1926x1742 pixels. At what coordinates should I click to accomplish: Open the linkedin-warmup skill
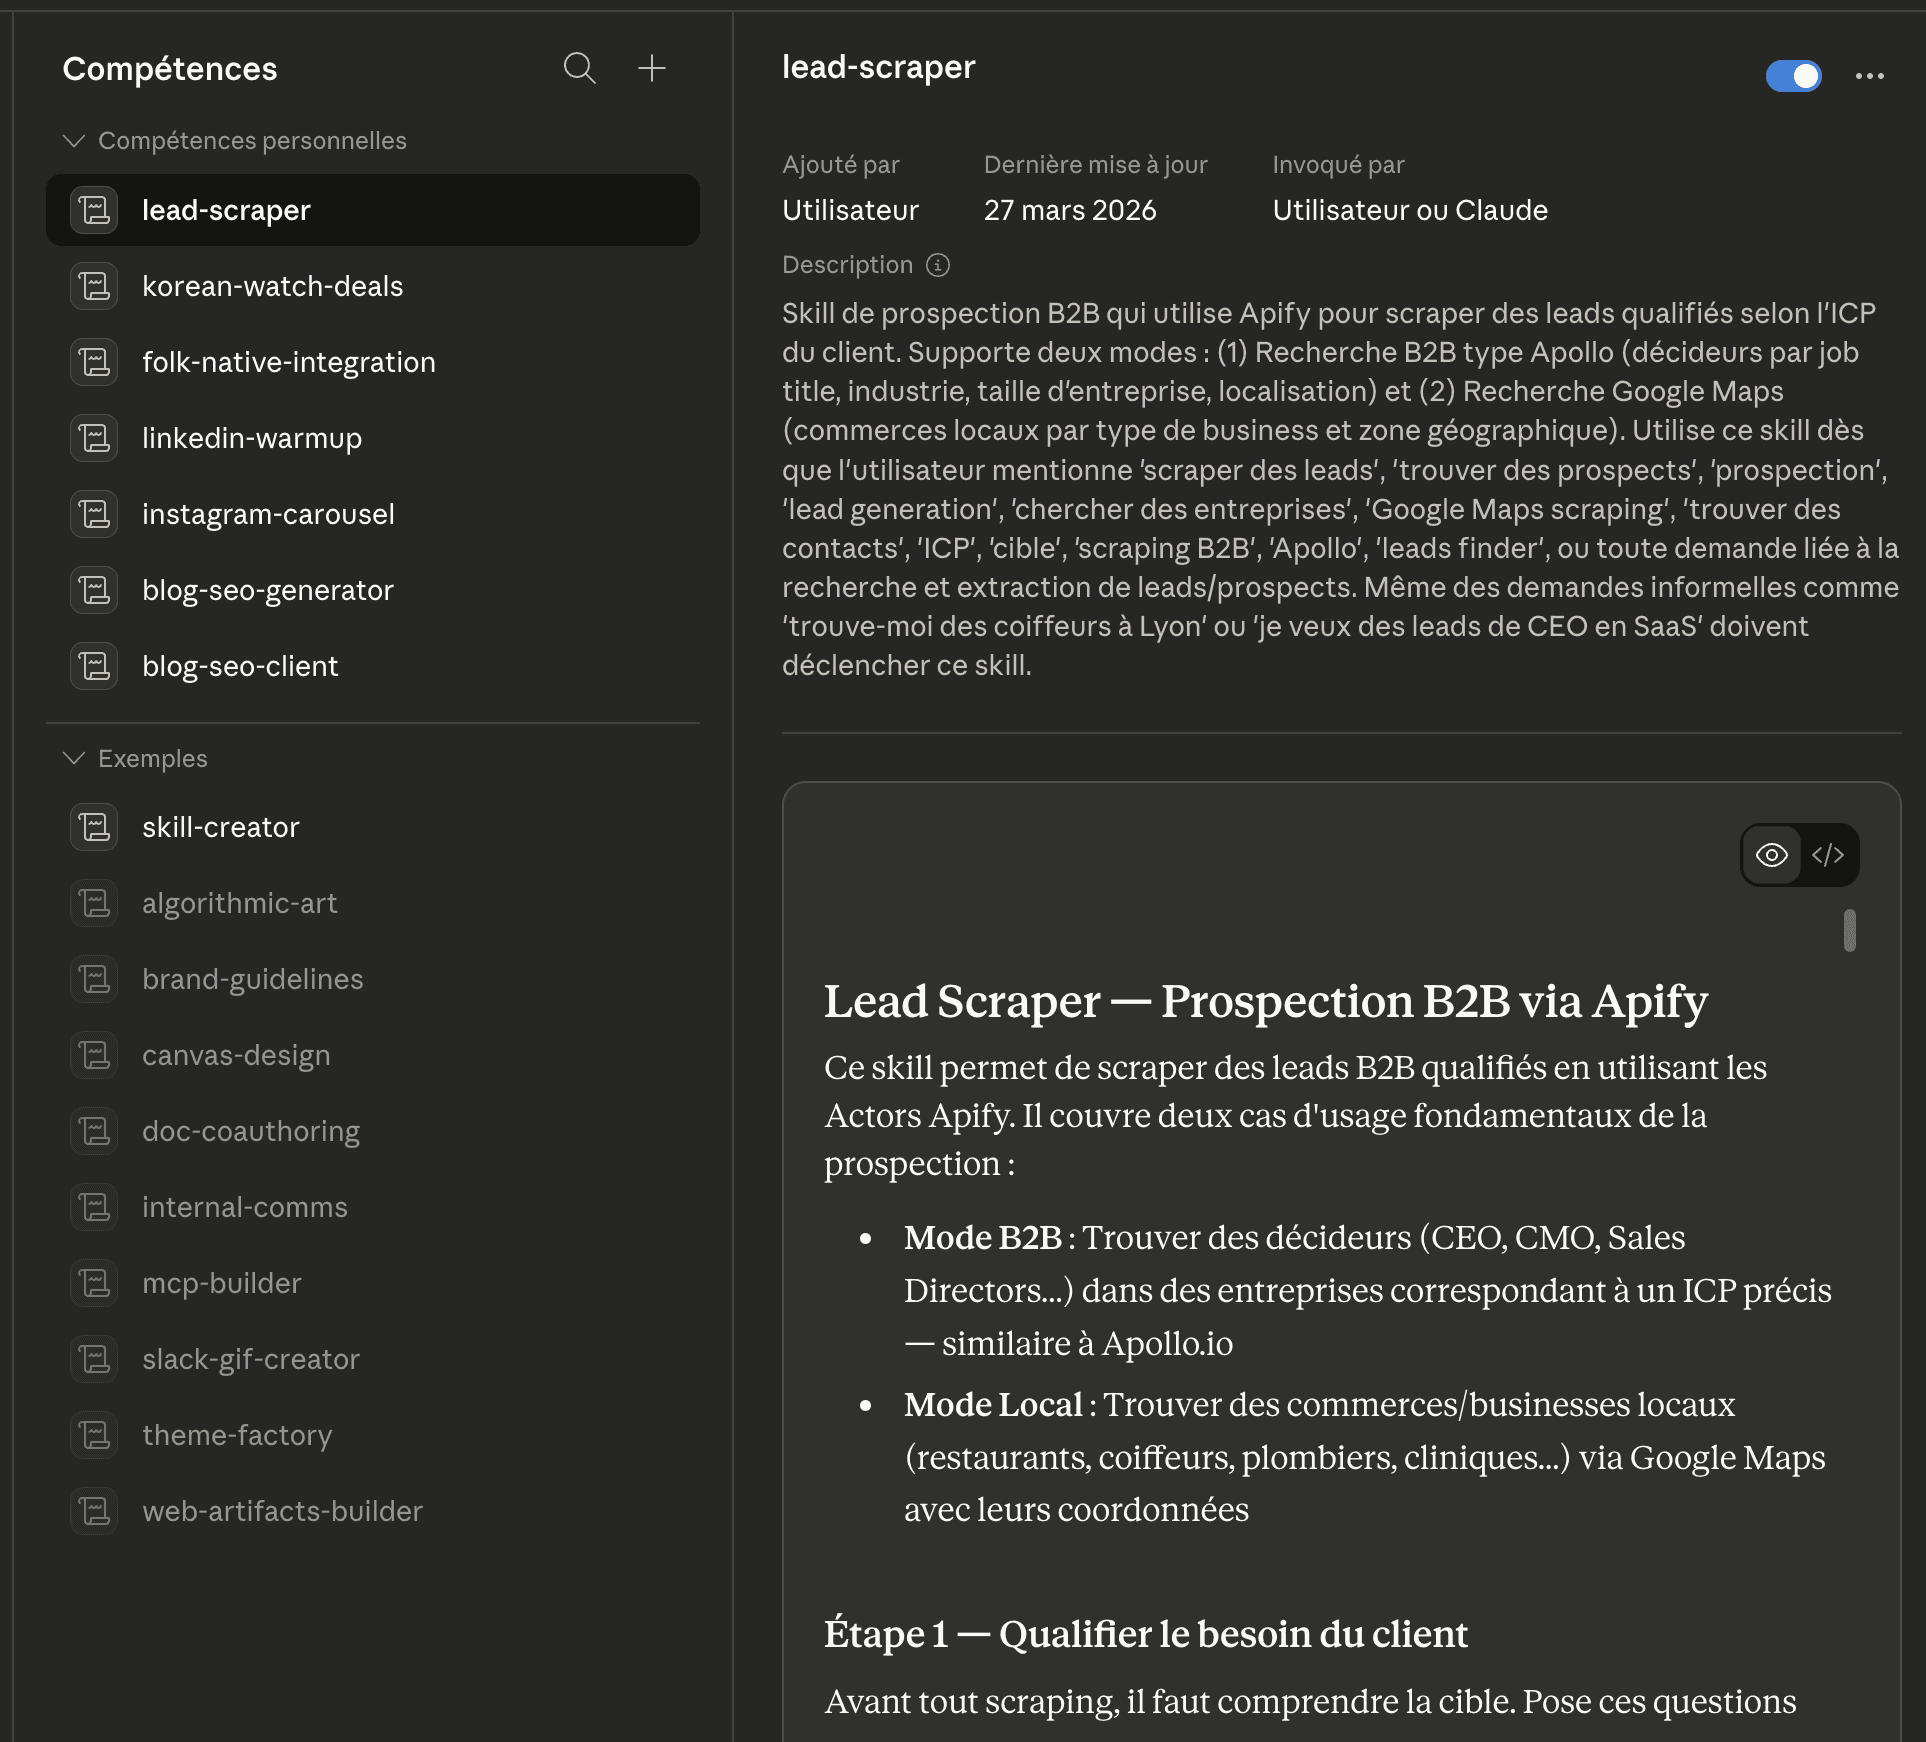pyautogui.click(x=251, y=438)
